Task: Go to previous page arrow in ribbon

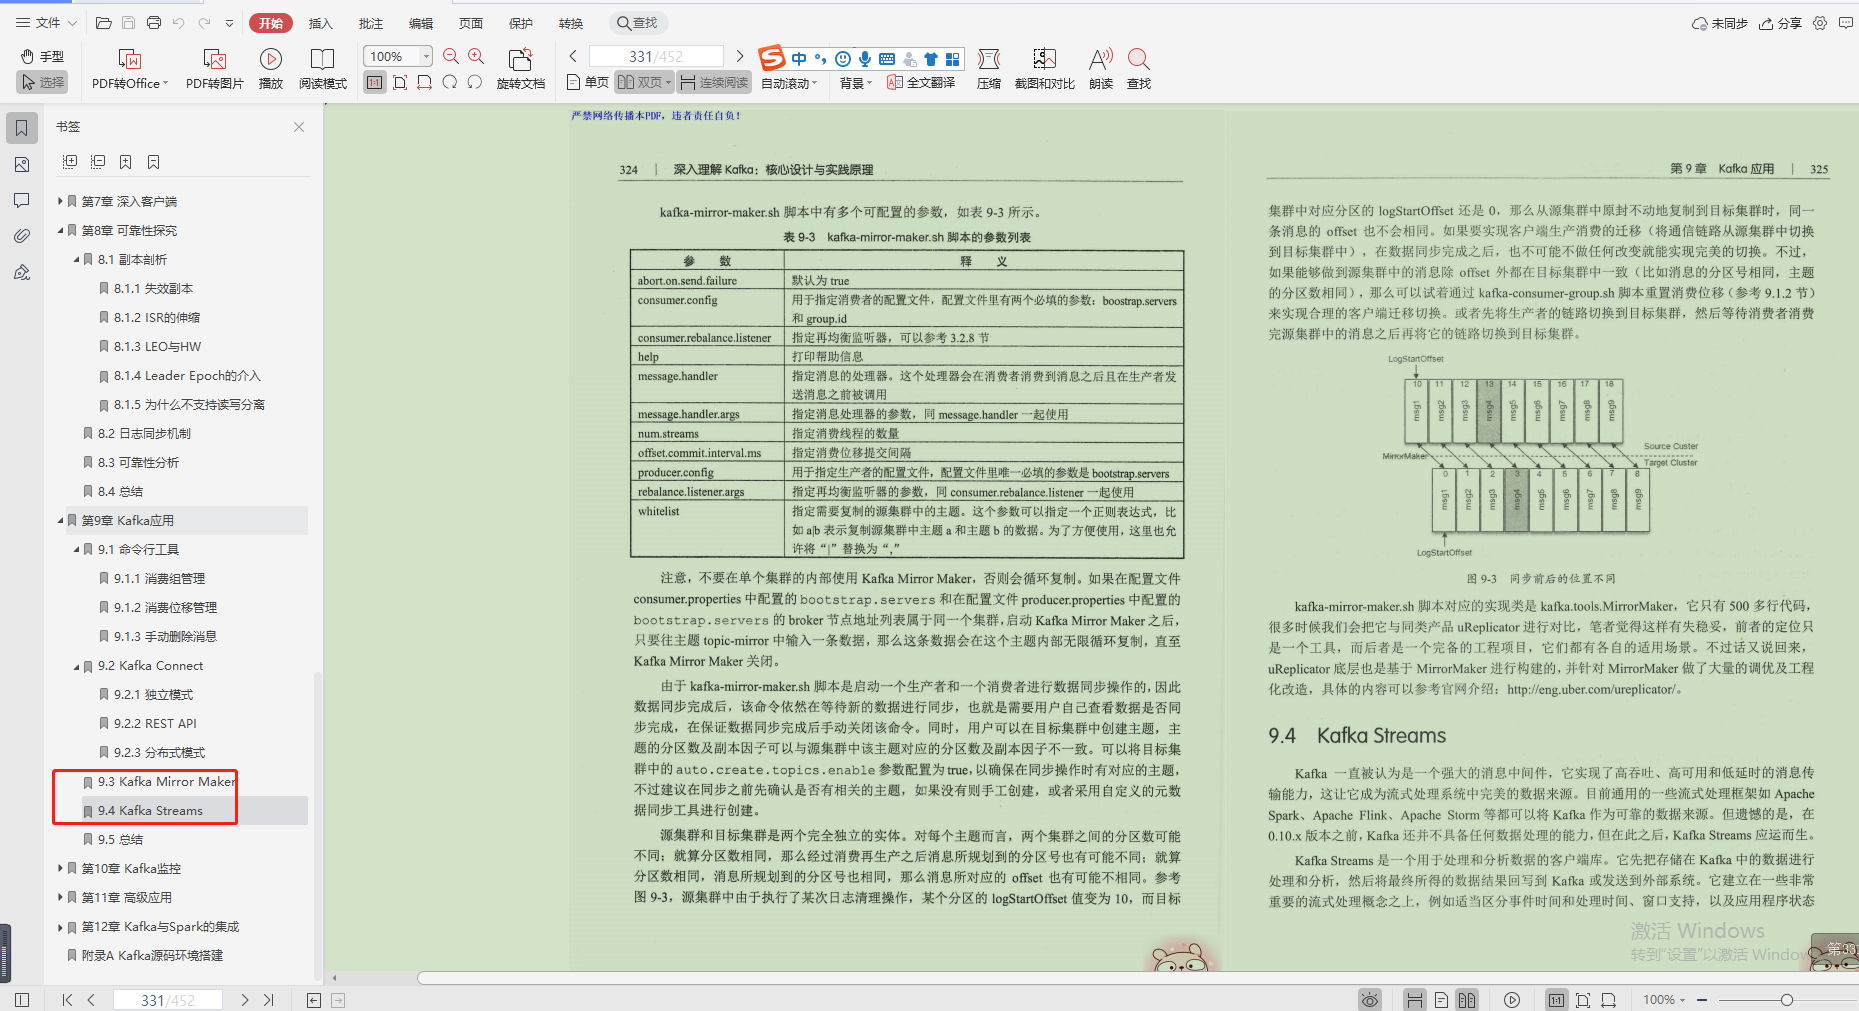Action: (573, 57)
